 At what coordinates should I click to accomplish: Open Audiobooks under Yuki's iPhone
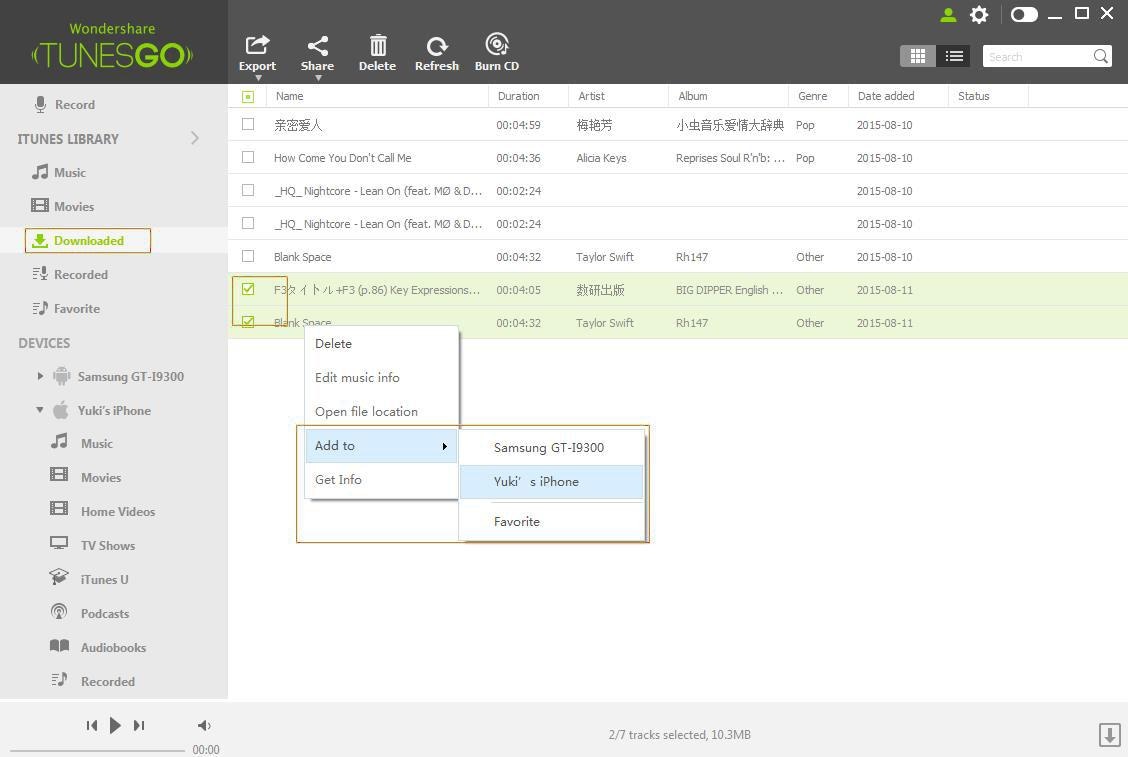(98, 647)
